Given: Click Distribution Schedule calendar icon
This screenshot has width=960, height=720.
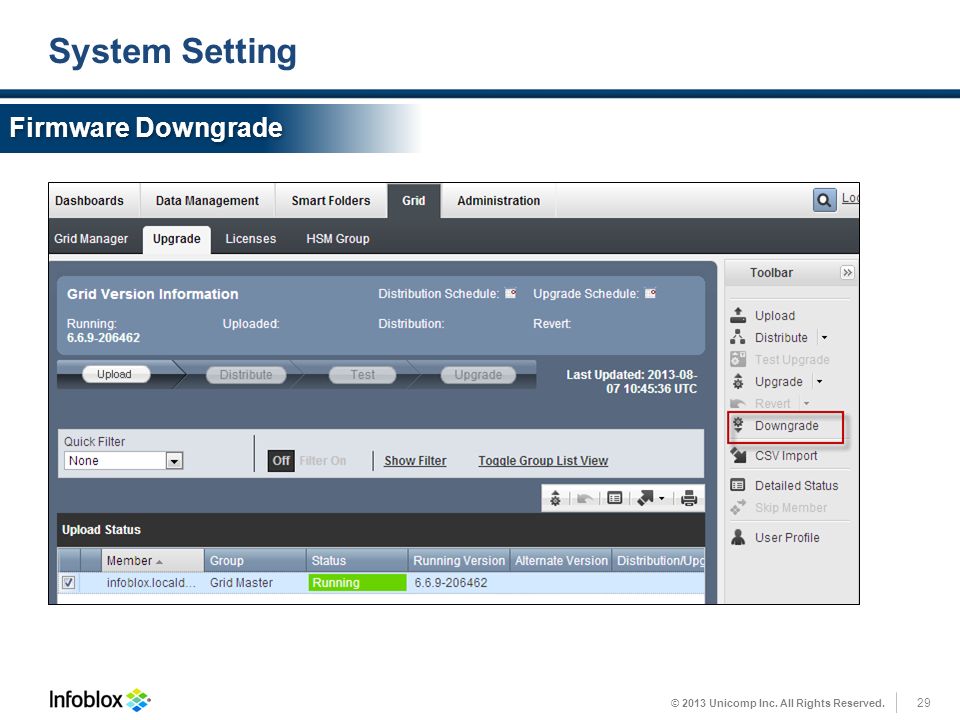Looking at the screenshot, I should tap(511, 293).
